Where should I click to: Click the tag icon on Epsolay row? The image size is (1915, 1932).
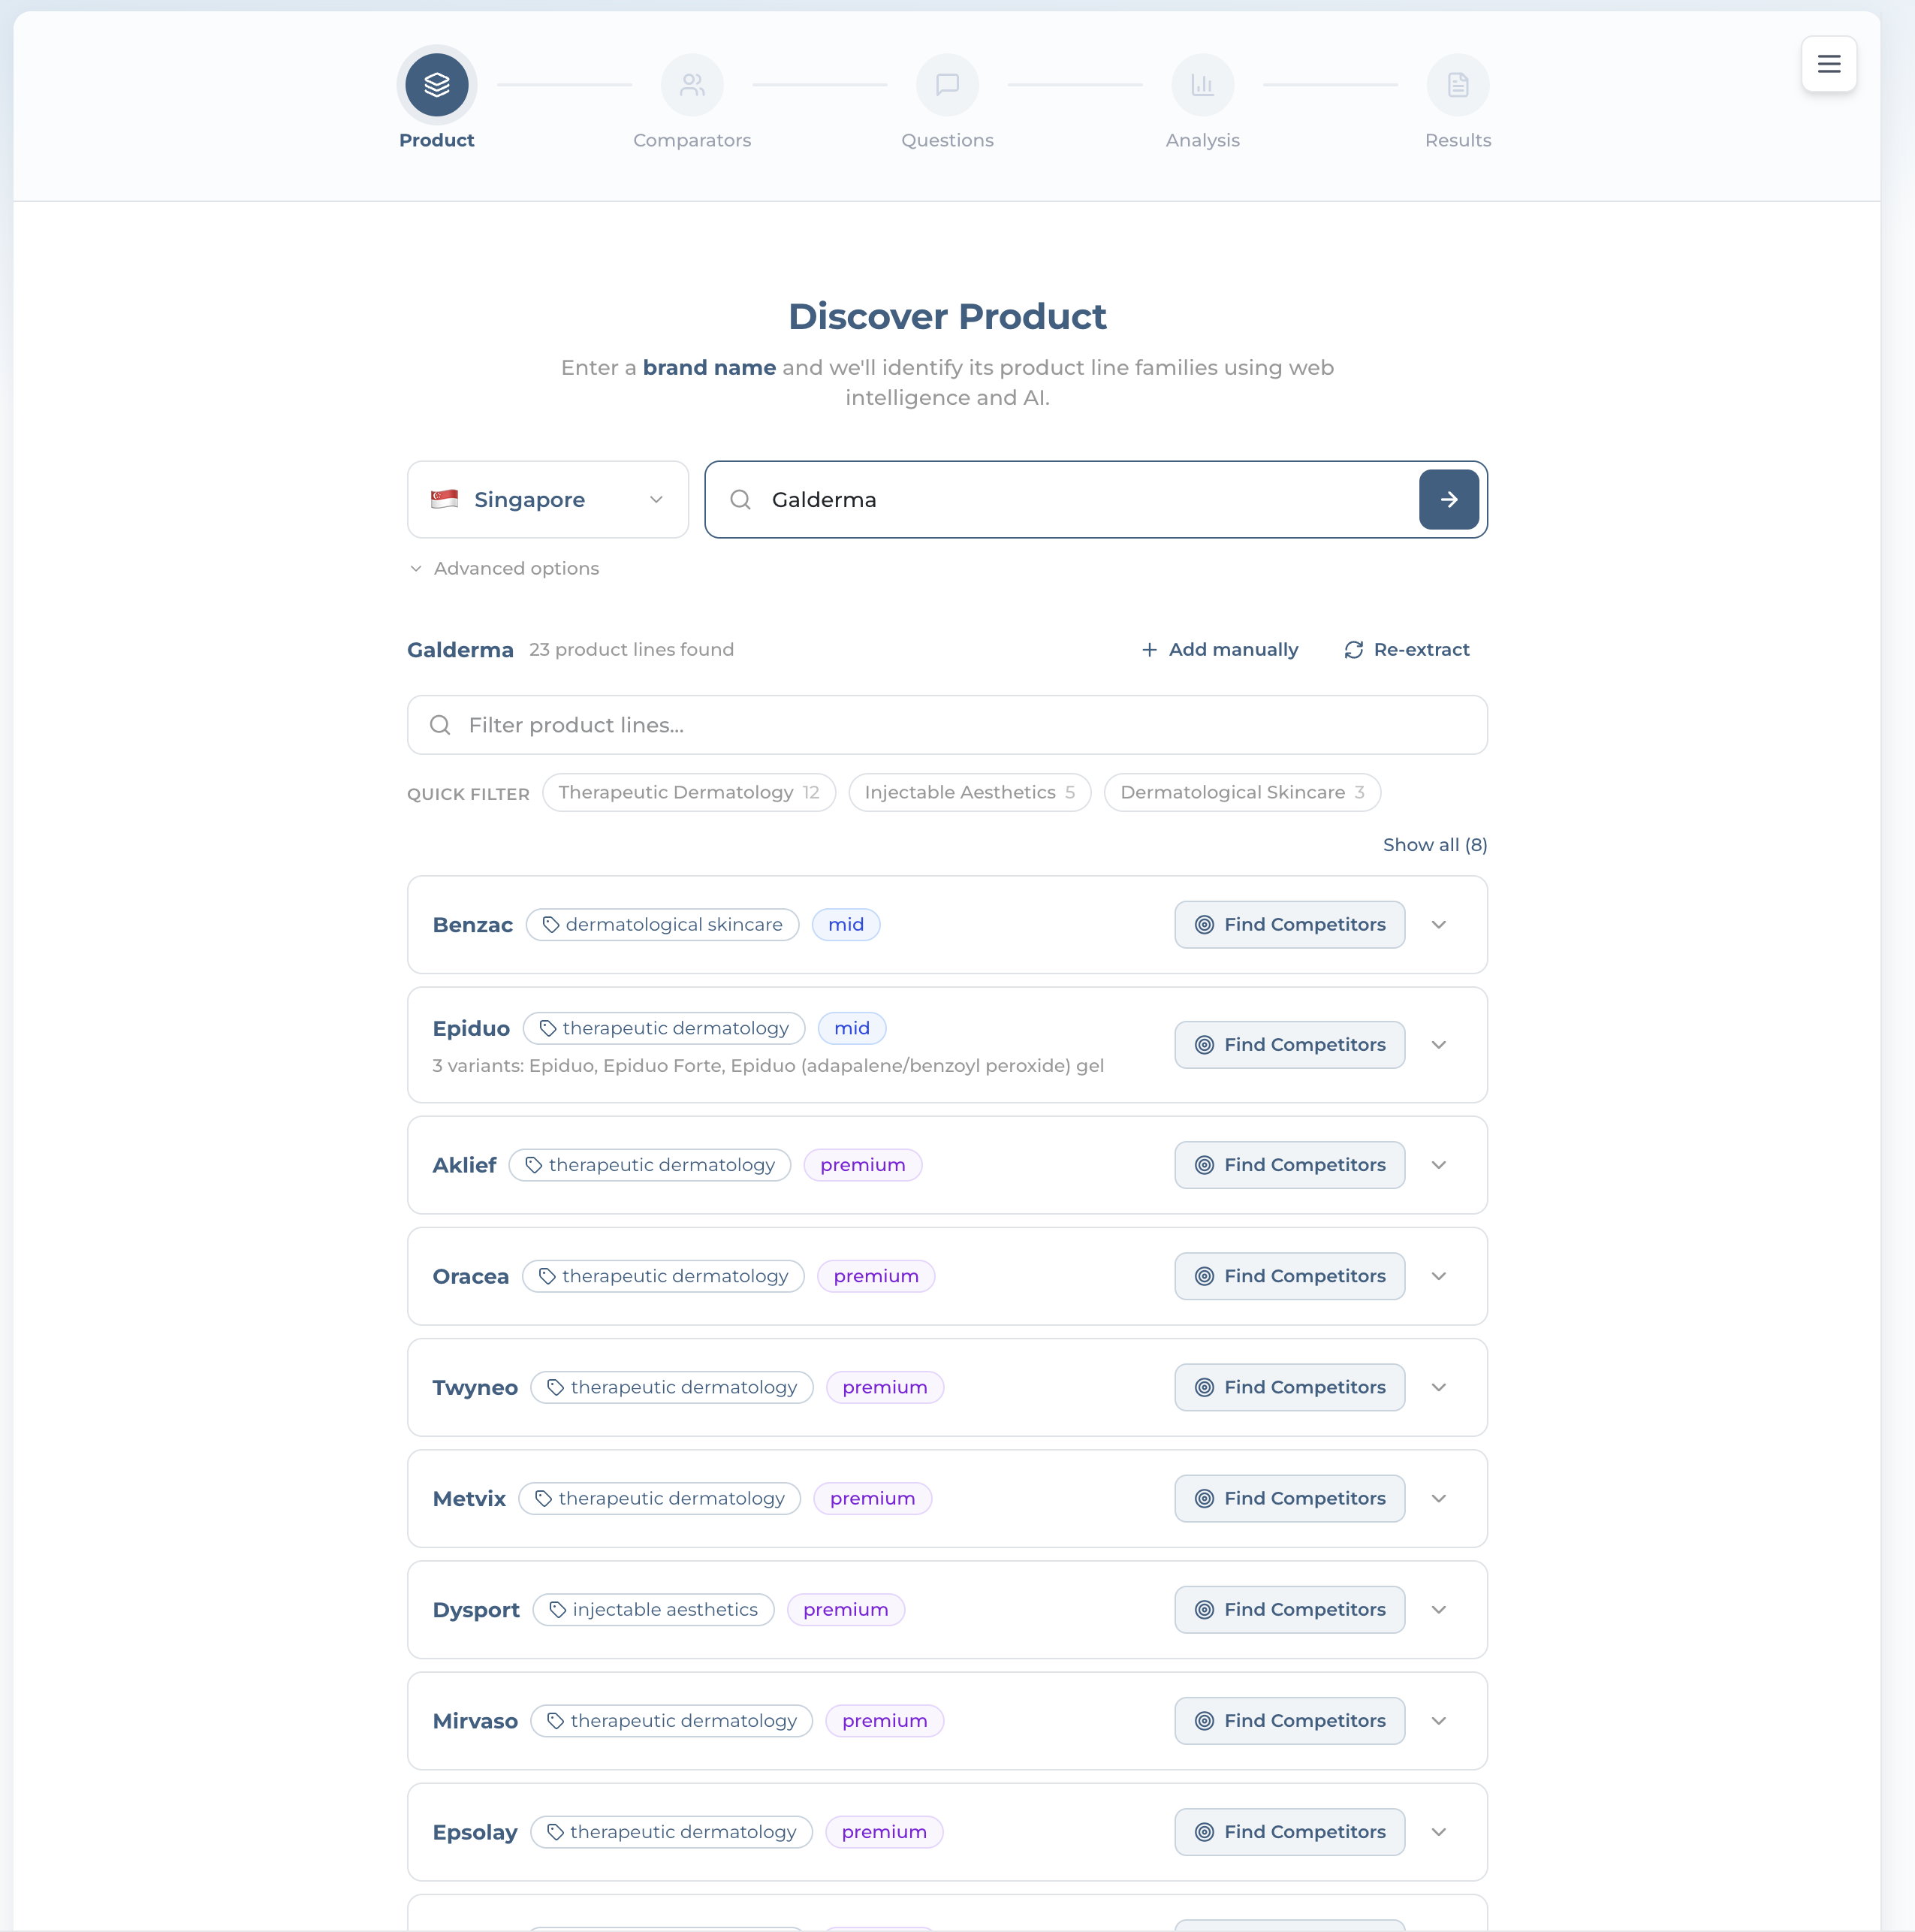(x=555, y=1831)
